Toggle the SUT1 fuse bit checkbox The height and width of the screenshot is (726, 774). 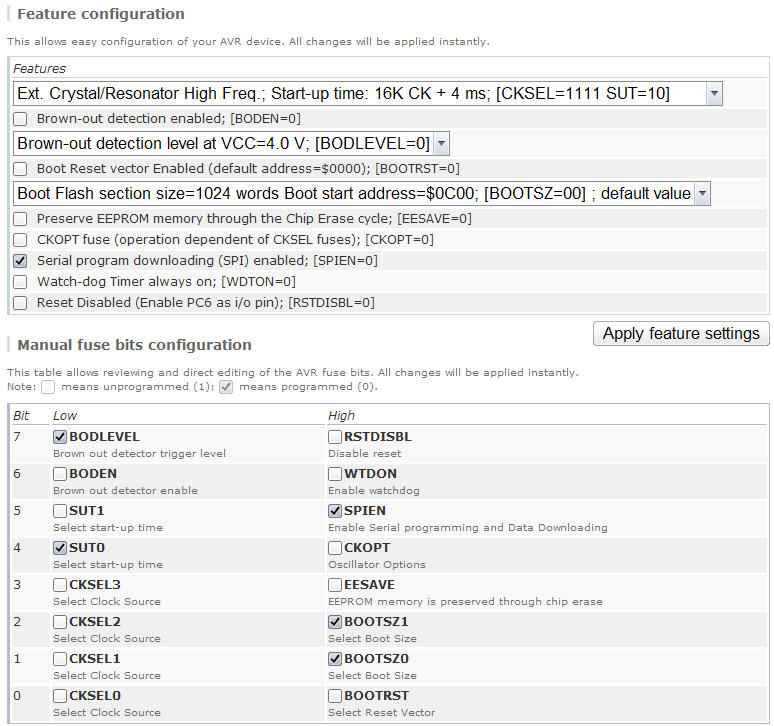60,511
